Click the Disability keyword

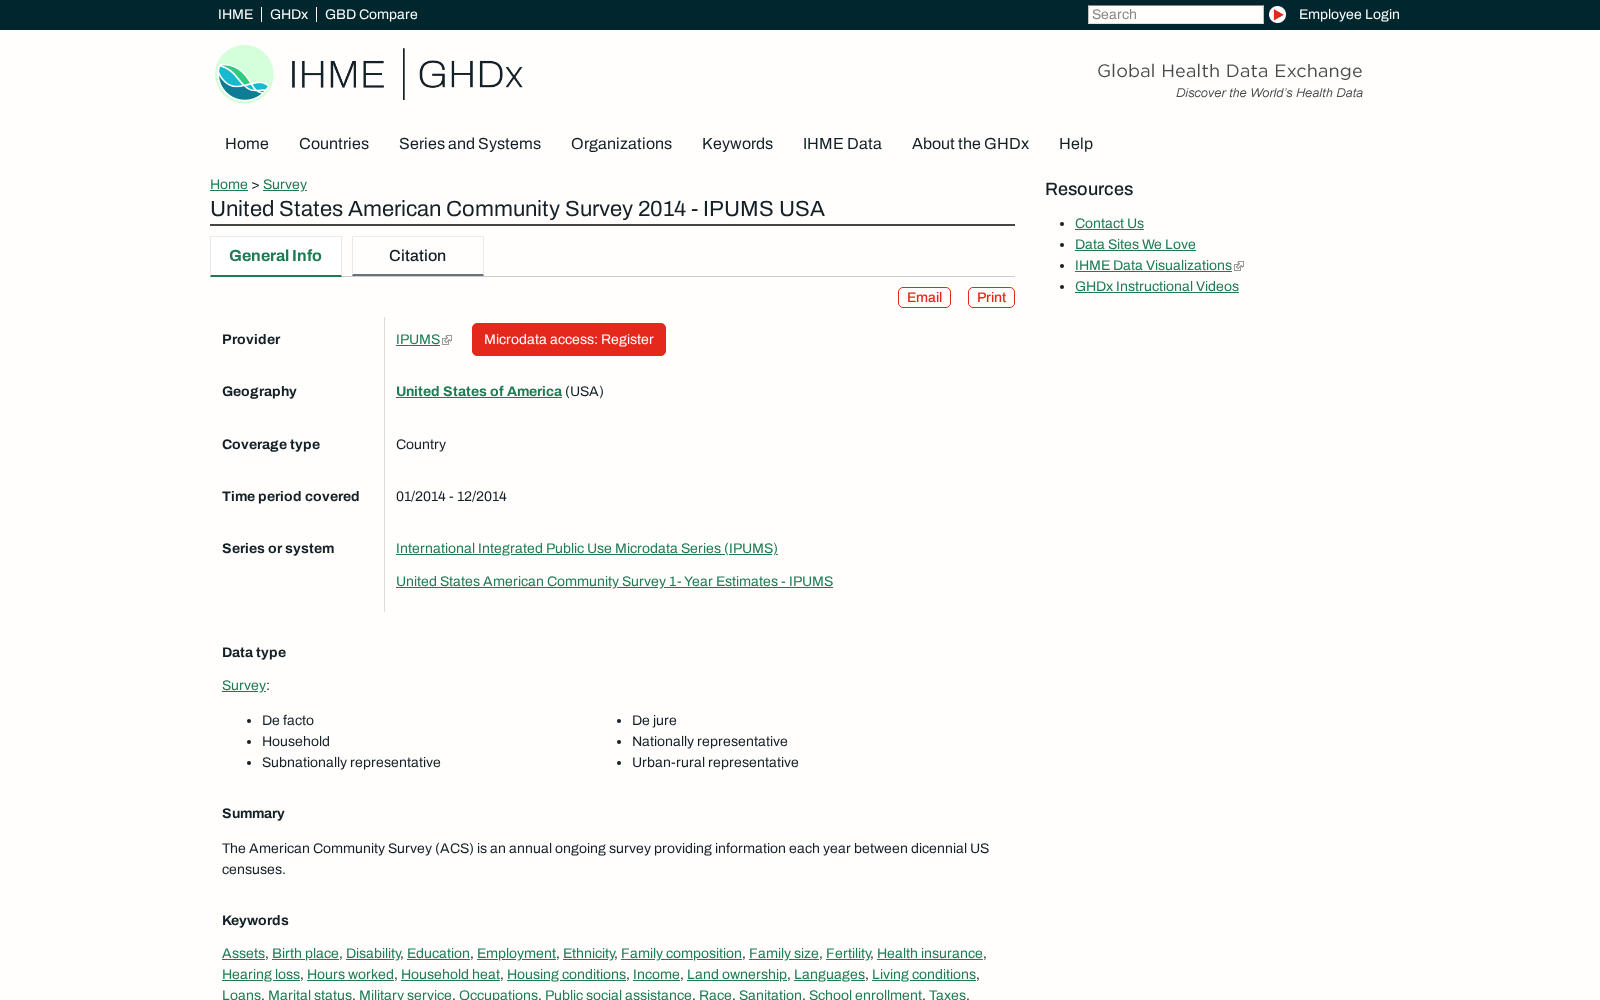[x=373, y=953]
